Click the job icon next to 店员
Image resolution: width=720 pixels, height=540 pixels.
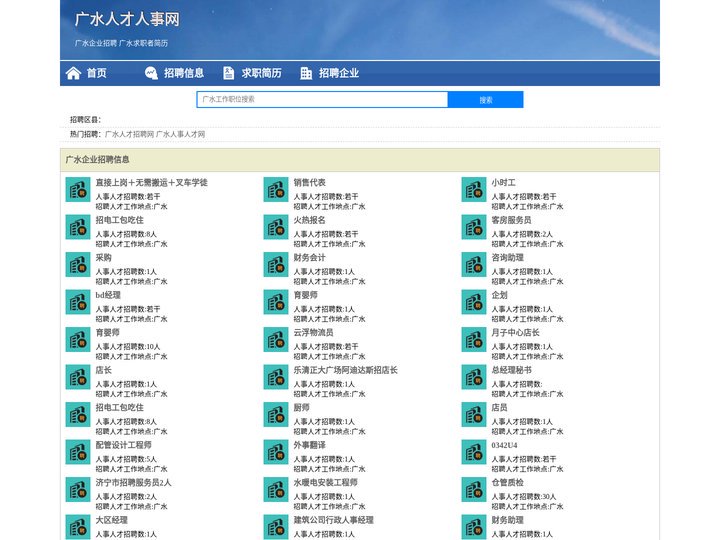point(474,415)
